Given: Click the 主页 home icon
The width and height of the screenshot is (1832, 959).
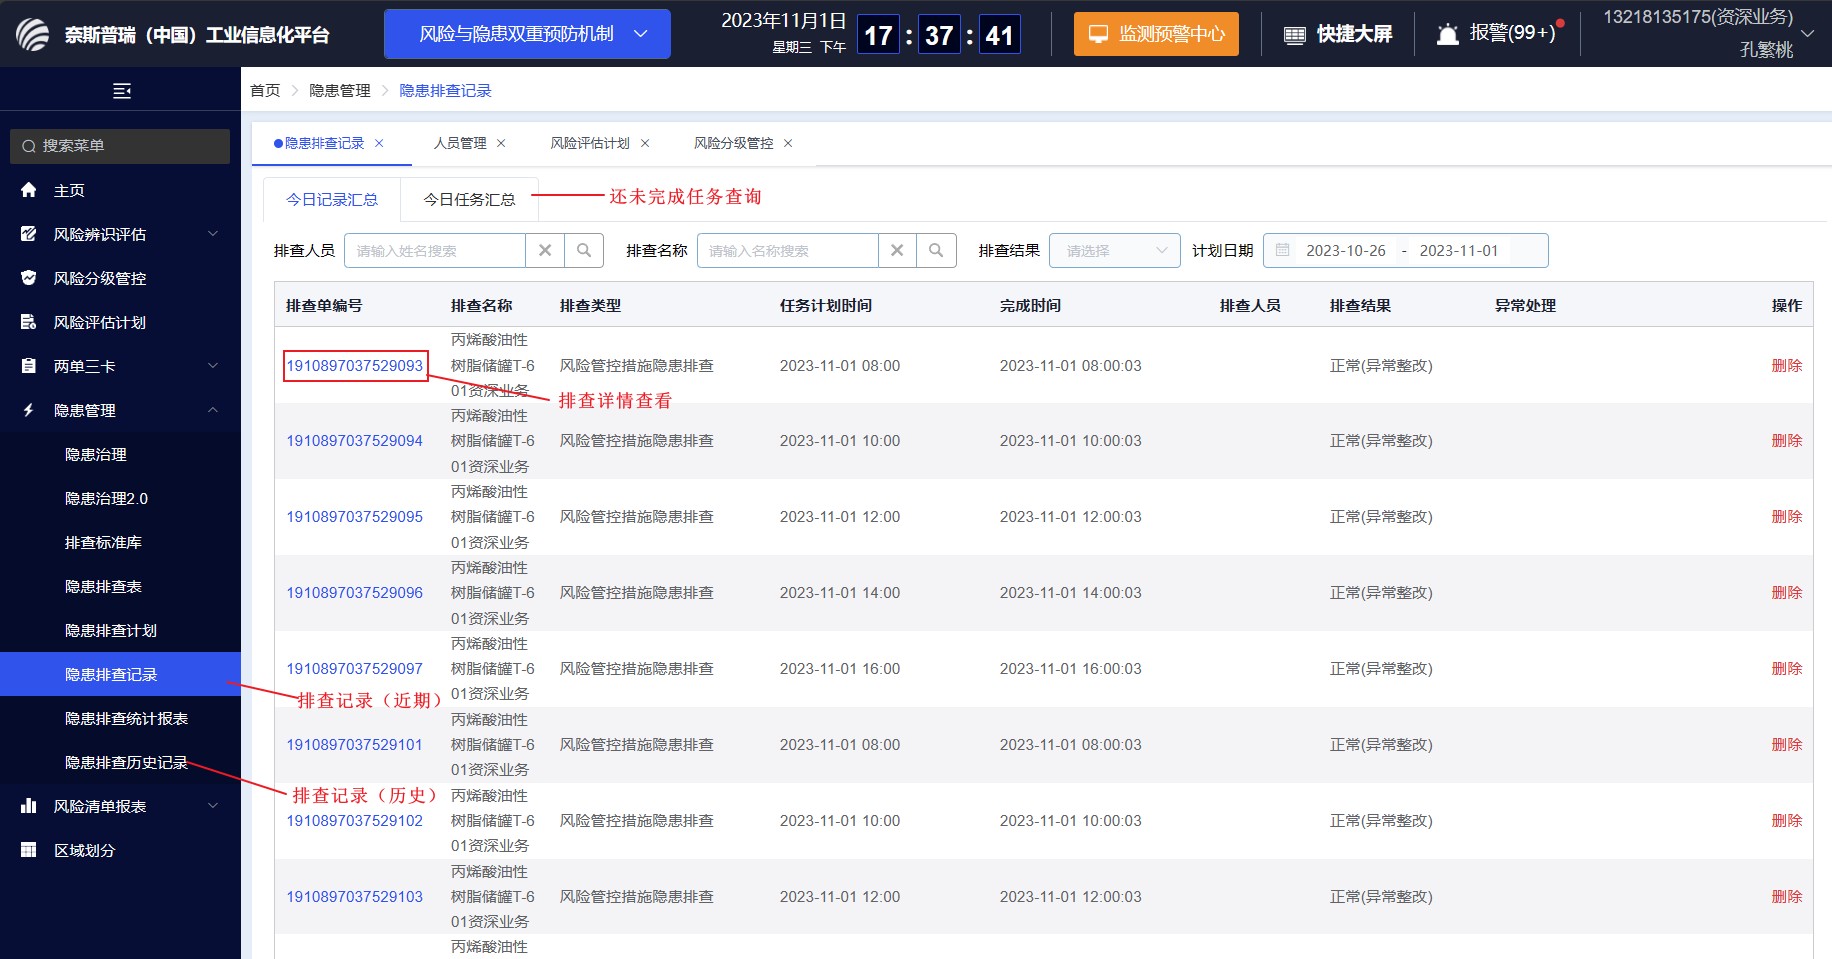Looking at the screenshot, I should point(29,190).
